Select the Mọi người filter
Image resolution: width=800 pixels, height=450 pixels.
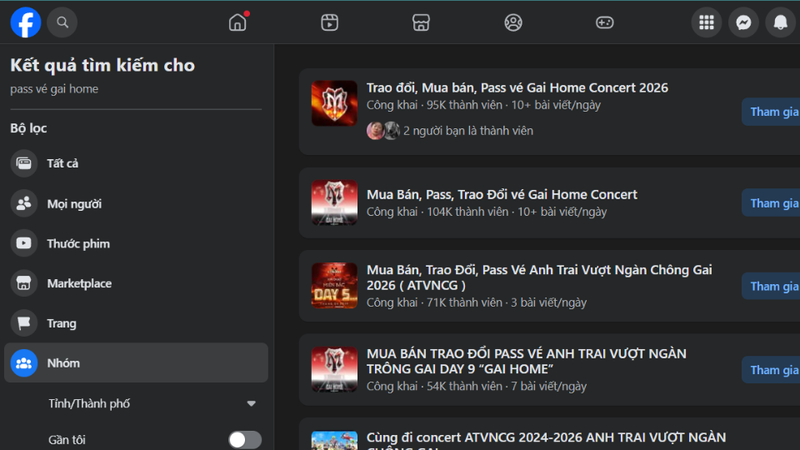[x=136, y=204]
